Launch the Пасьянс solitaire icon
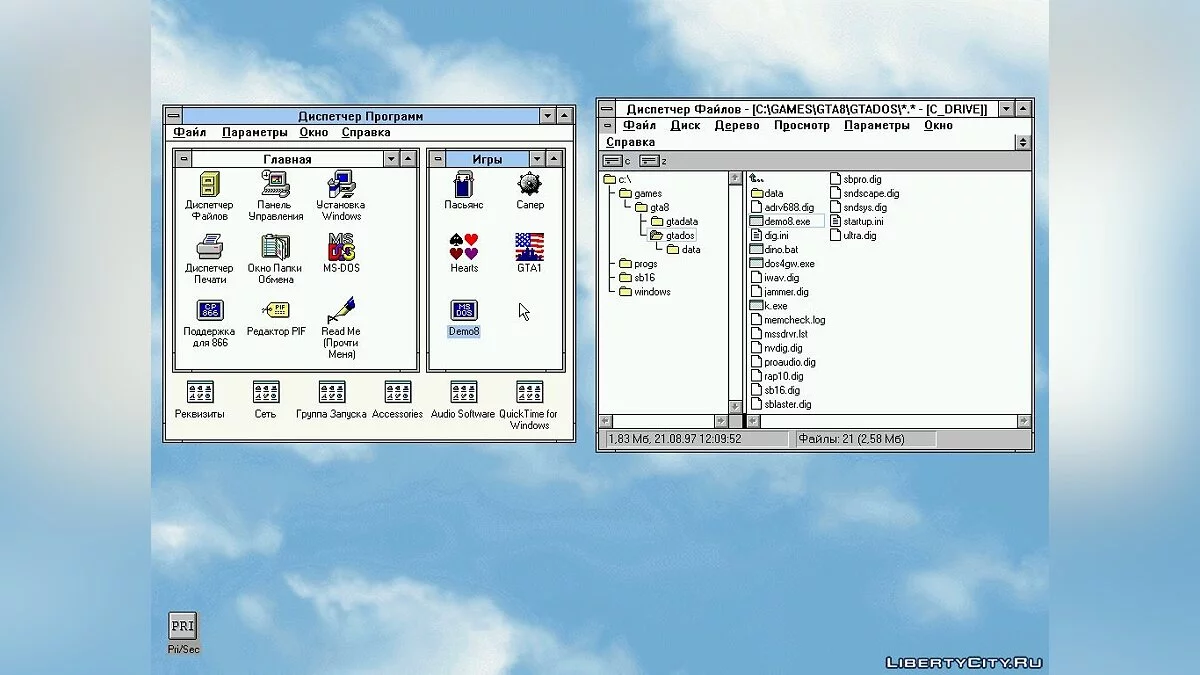The height and width of the screenshot is (675, 1200). point(463,185)
